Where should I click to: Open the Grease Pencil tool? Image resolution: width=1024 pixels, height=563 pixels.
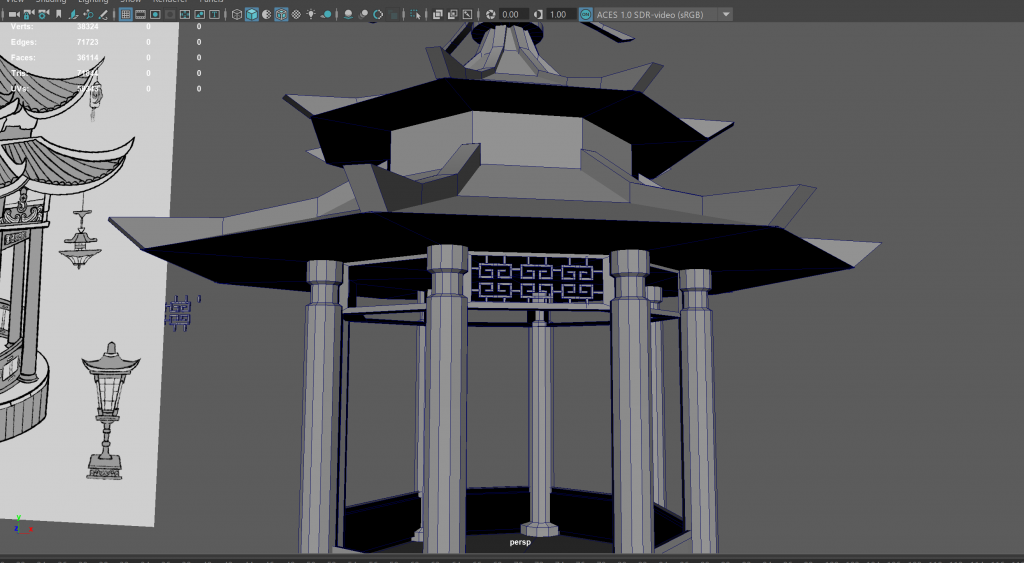[x=103, y=14]
